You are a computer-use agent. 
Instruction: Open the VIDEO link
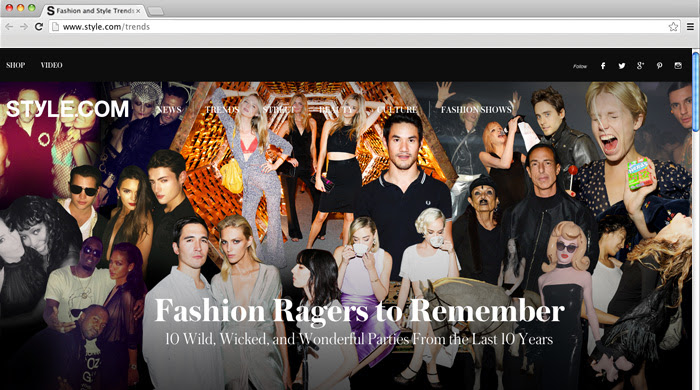click(x=51, y=65)
